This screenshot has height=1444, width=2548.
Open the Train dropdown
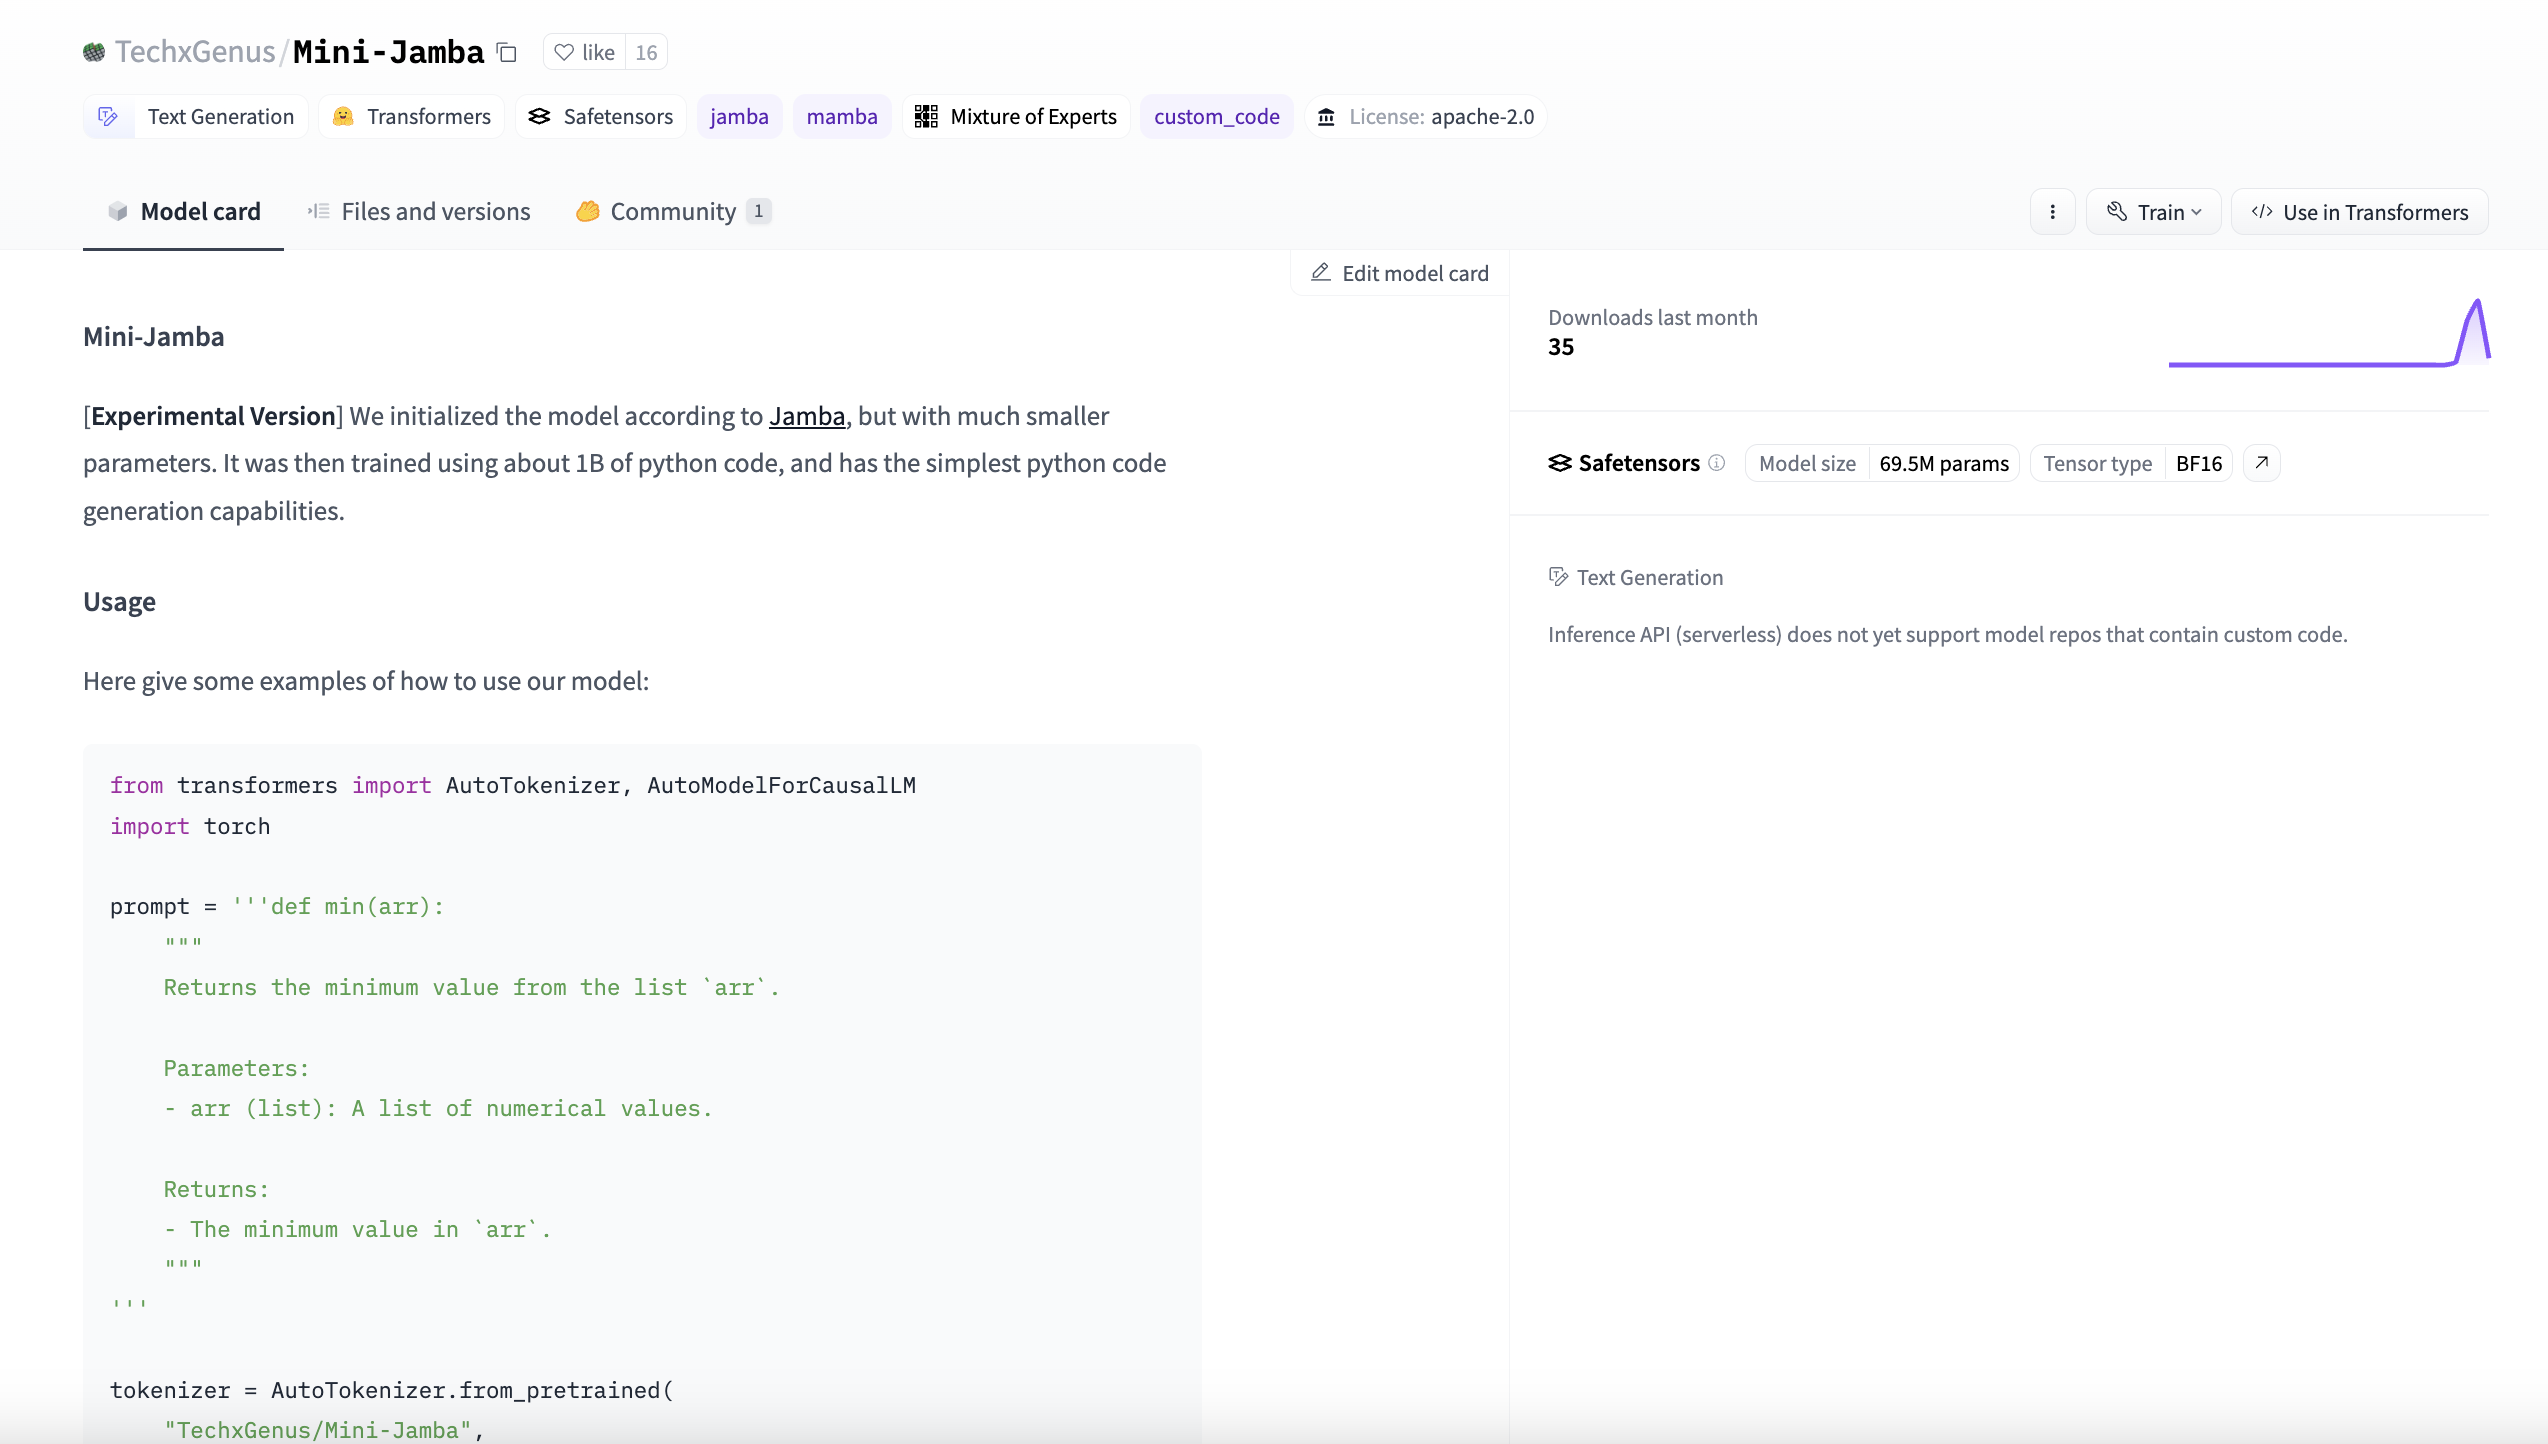click(2152, 211)
